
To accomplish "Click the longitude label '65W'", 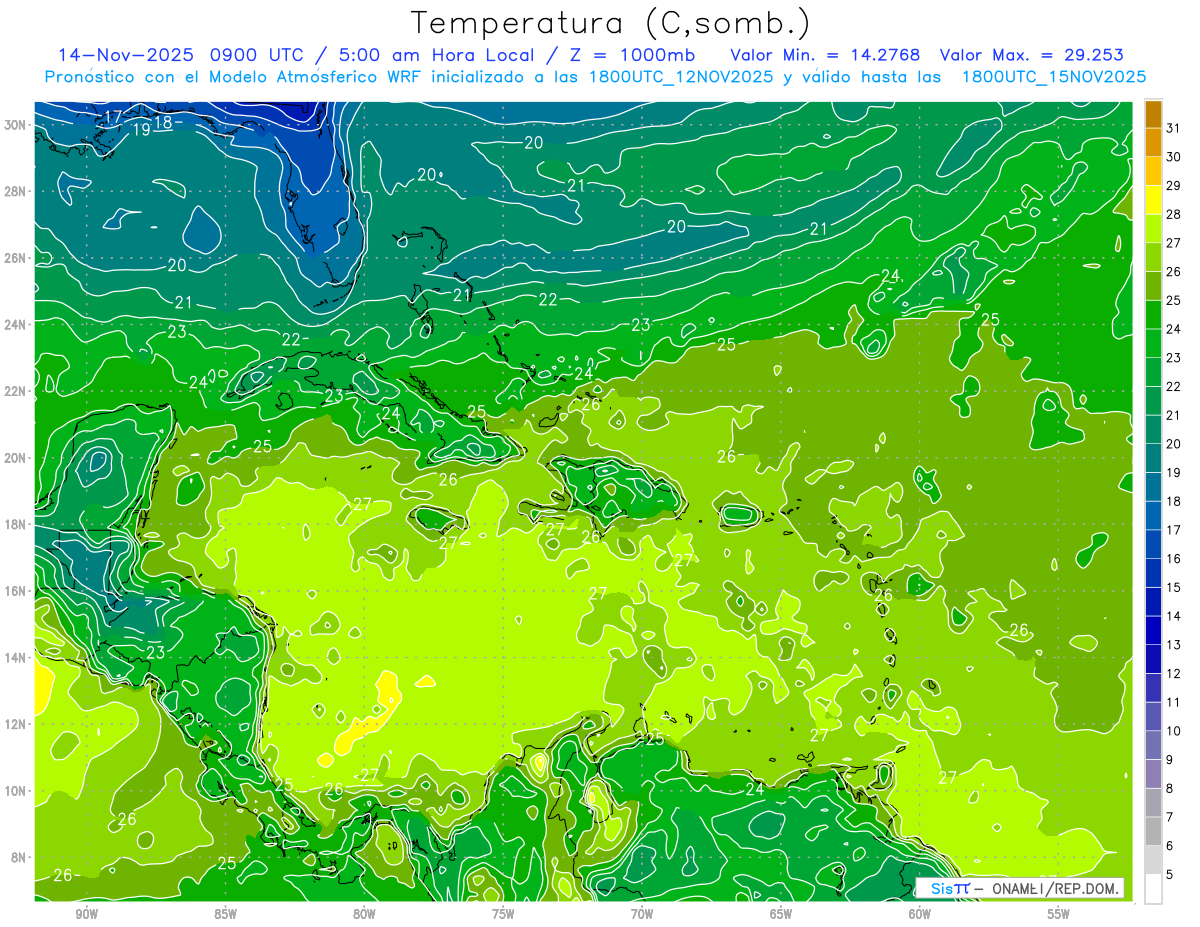I will pyautogui.click(x=781, y=913).
